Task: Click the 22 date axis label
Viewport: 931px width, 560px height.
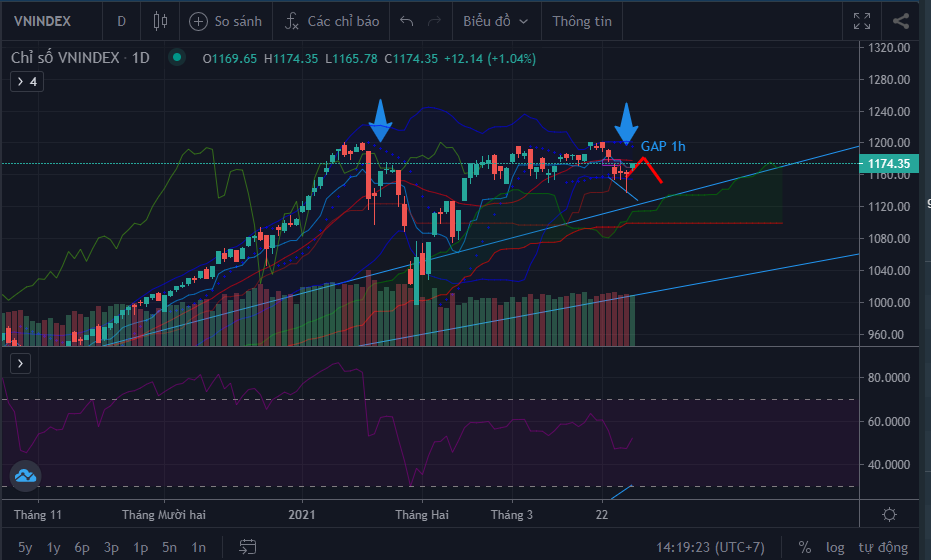Action: (x=602, y=514)
